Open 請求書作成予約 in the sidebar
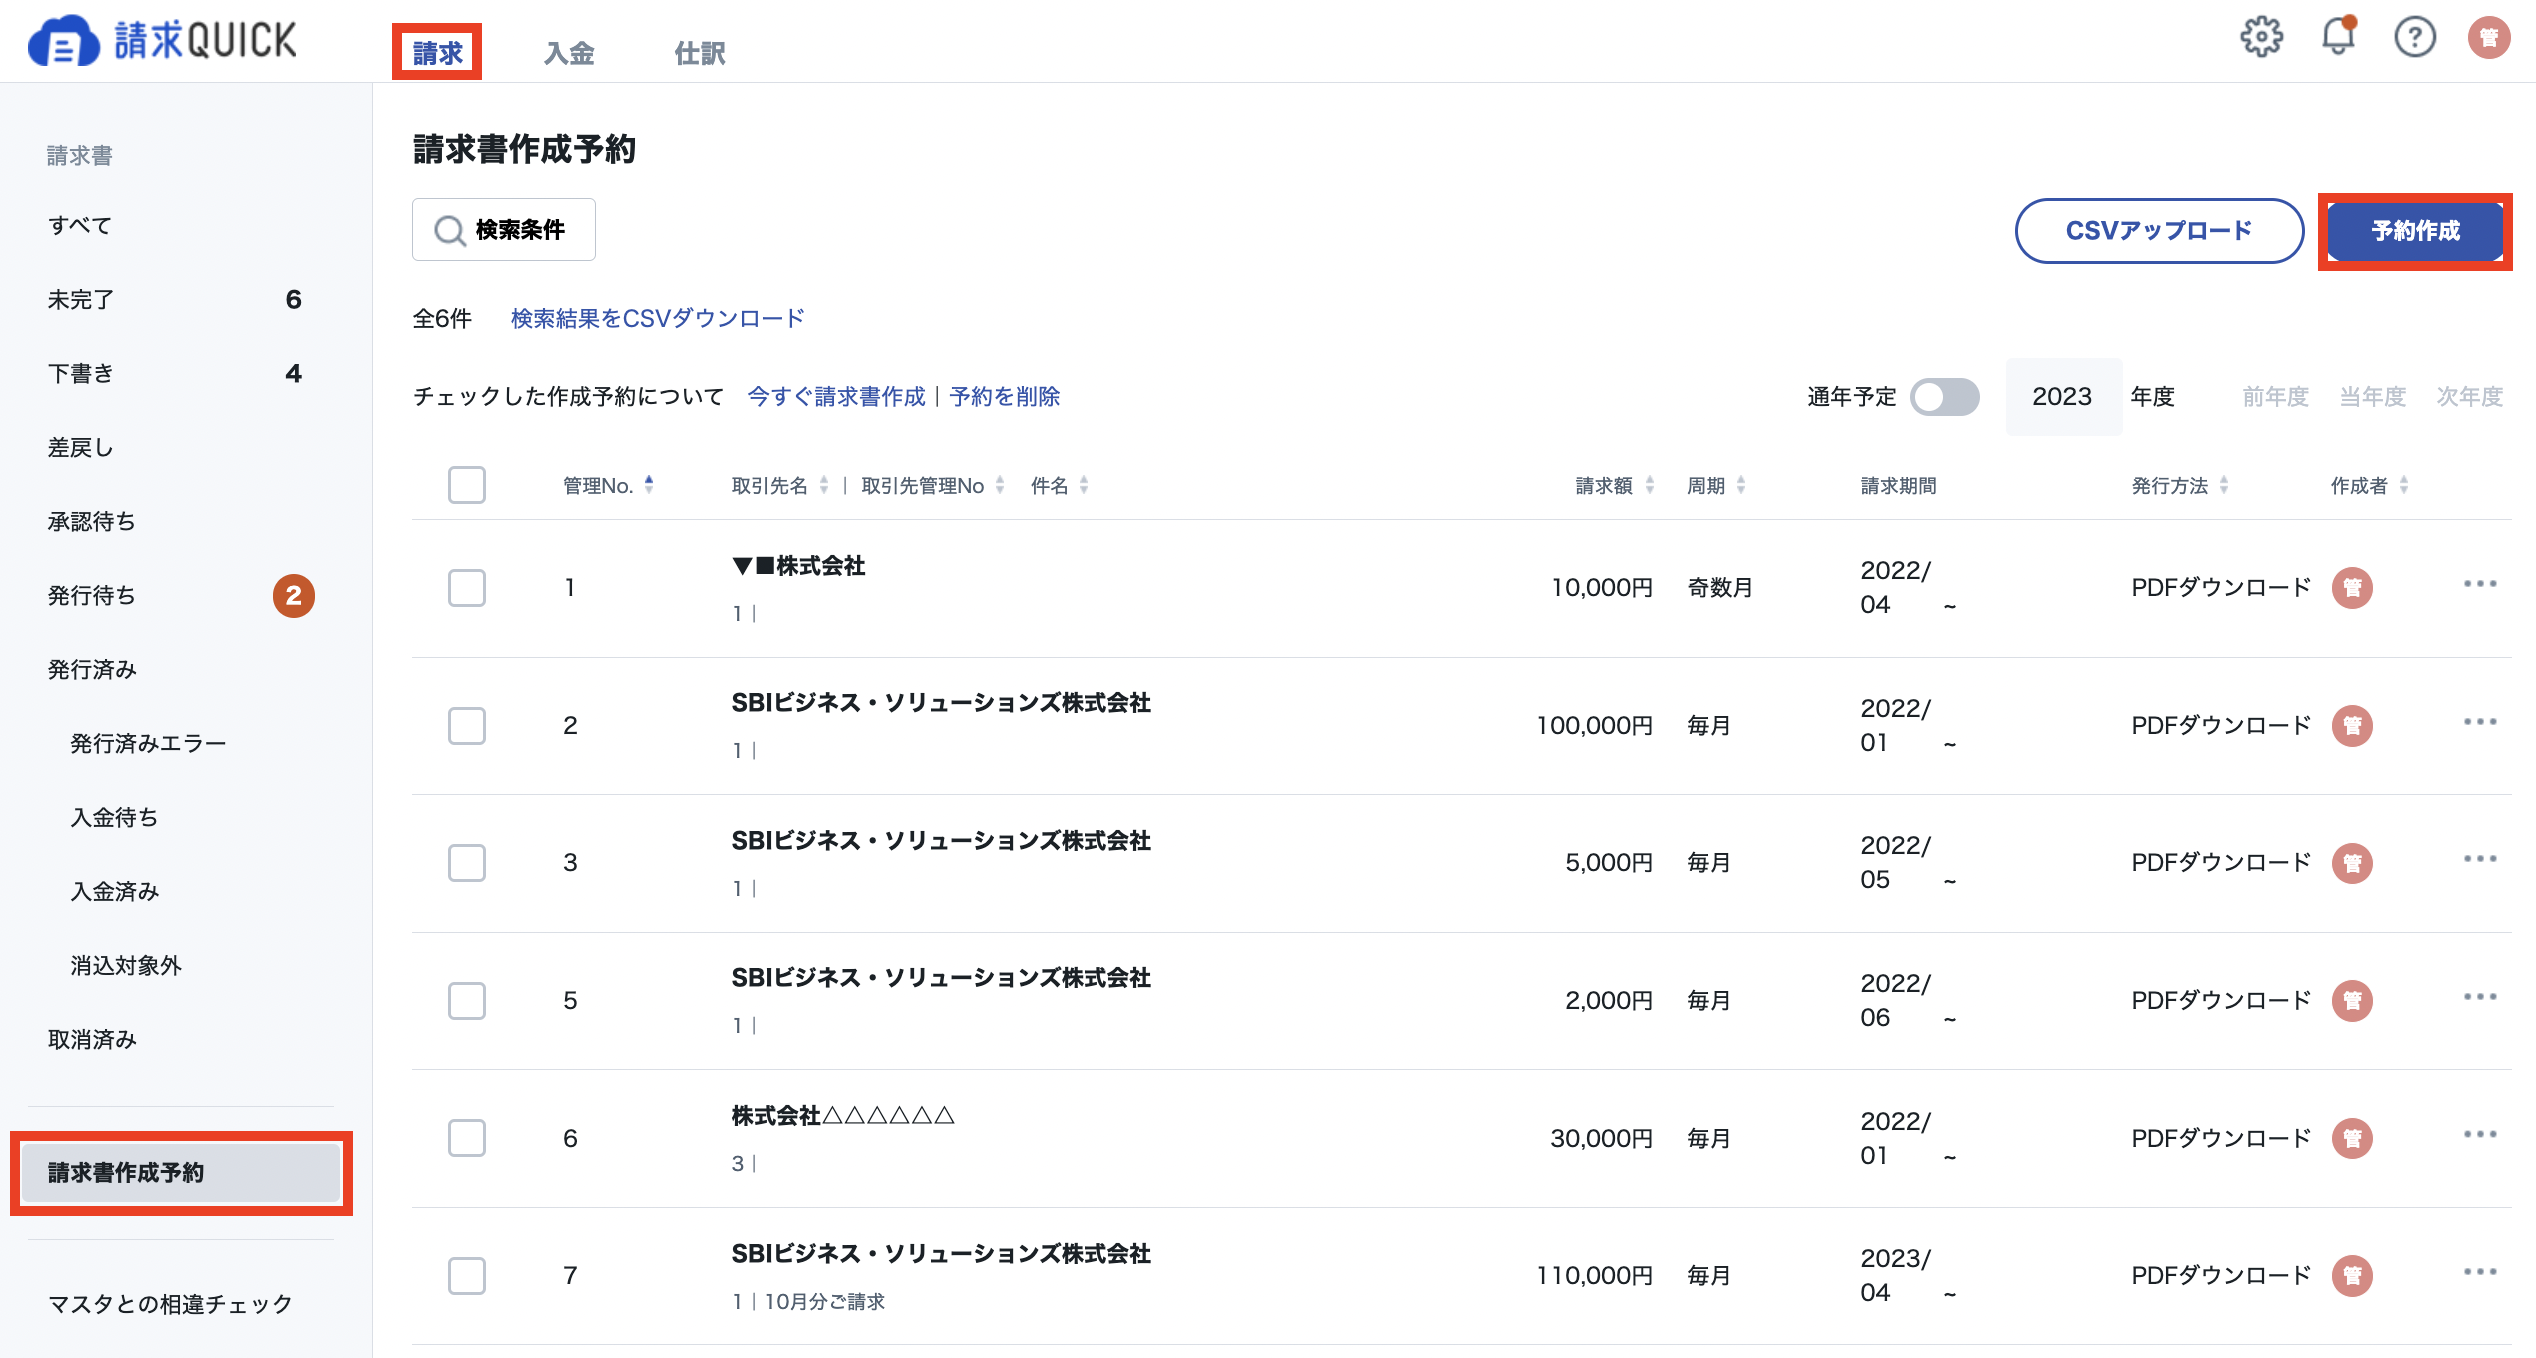Image resolution: width=2536 pixels, height=1358 pixels. tap(181, 1173)
